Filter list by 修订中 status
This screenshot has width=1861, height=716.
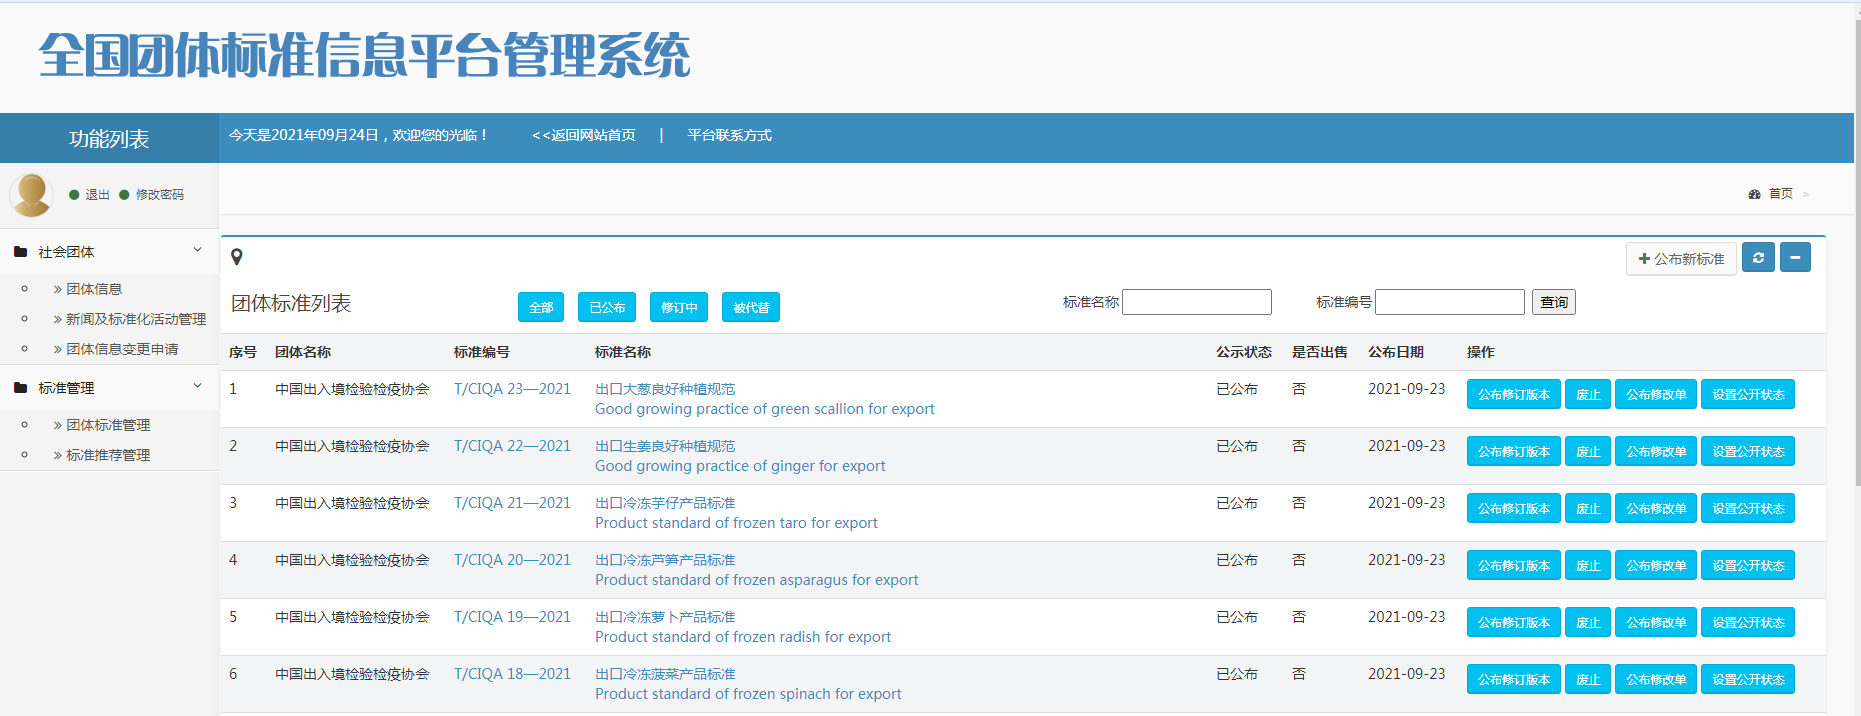(x=679, y=307)
